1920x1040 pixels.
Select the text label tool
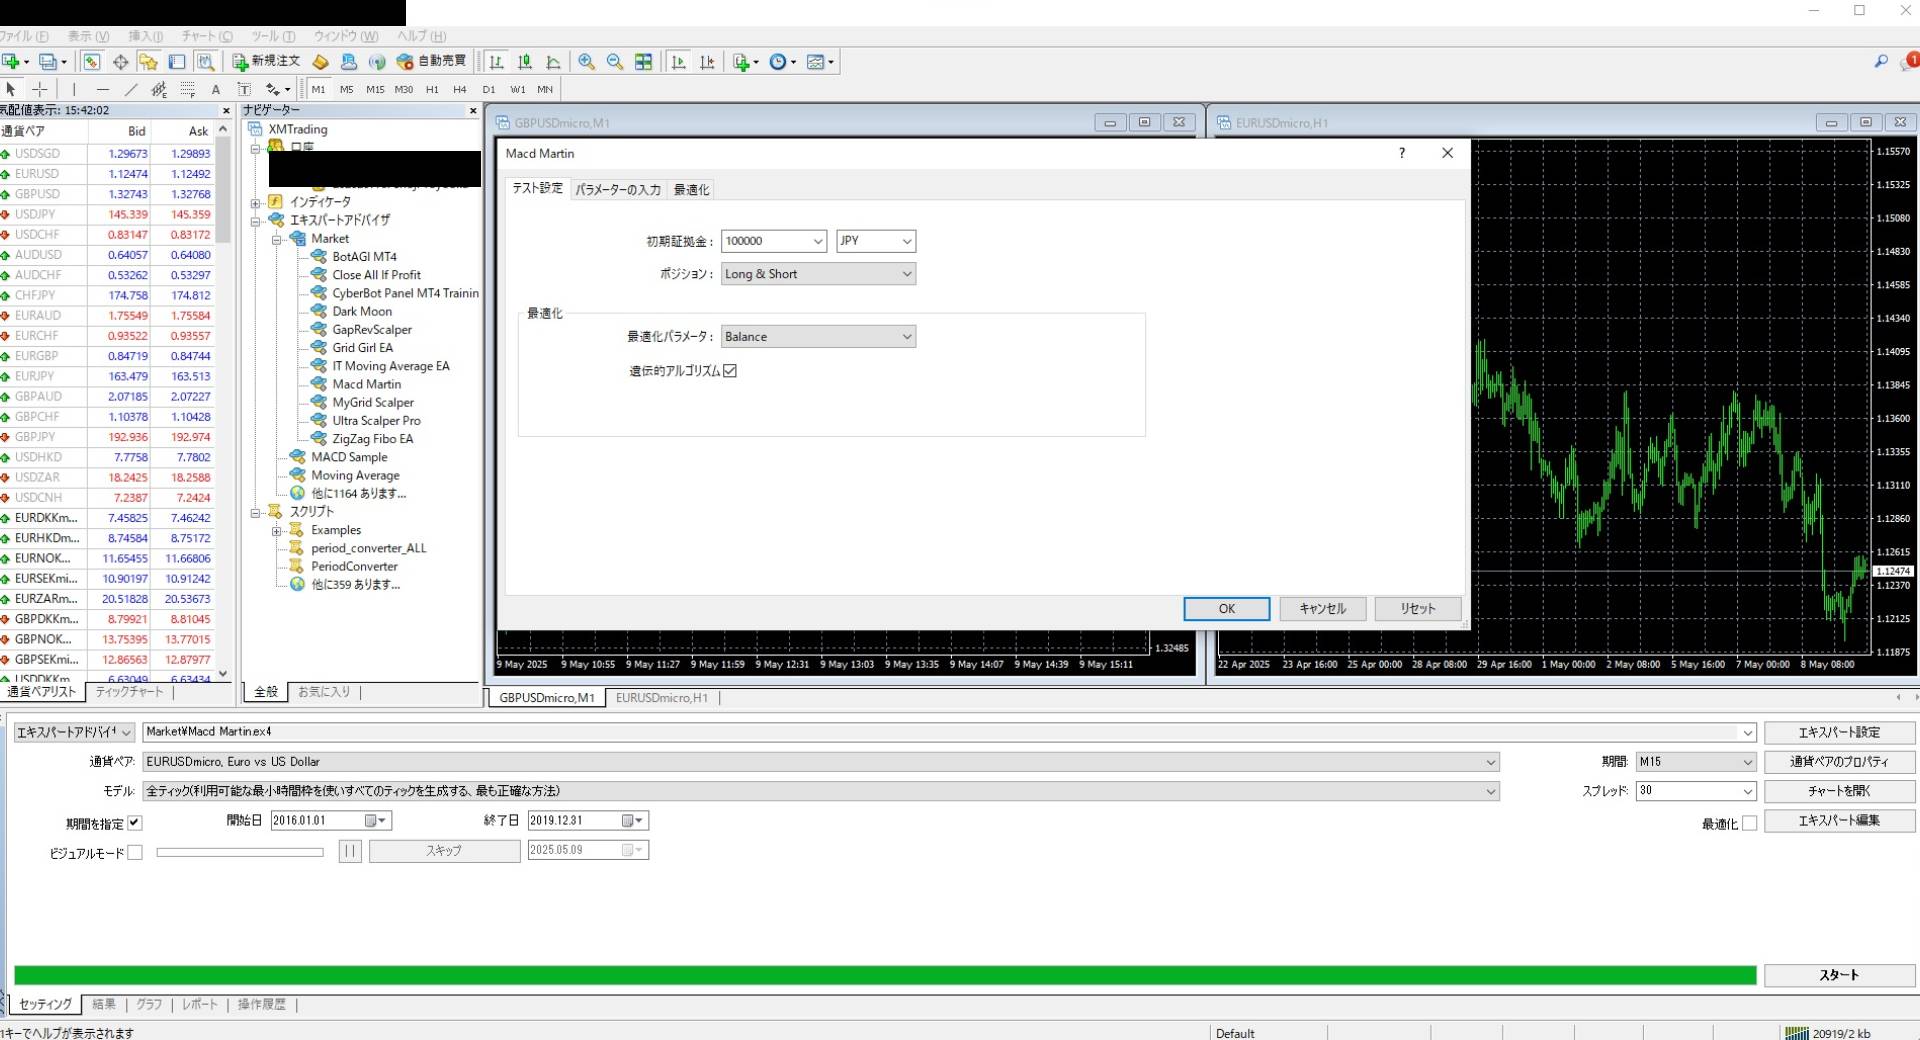click(x=215, y=89)
